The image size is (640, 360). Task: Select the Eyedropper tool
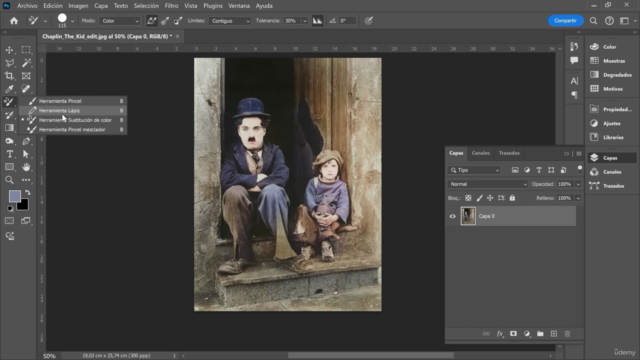[9, 89]
